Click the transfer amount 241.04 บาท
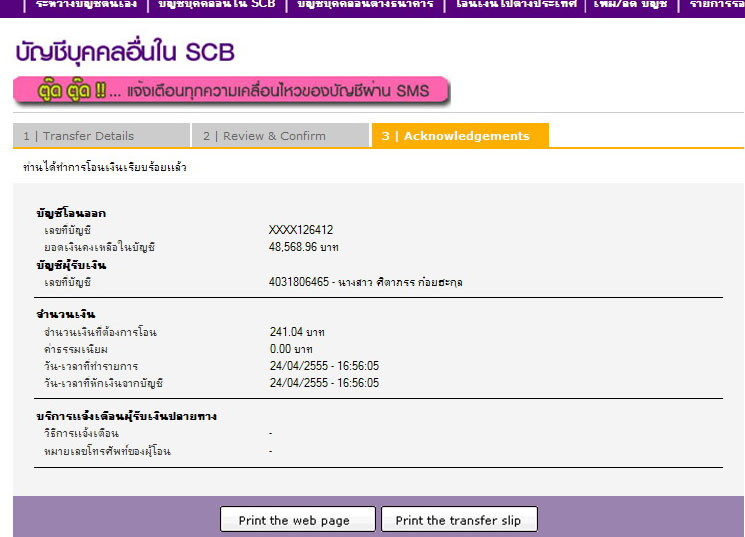745x537 pixels. point(297,332)
